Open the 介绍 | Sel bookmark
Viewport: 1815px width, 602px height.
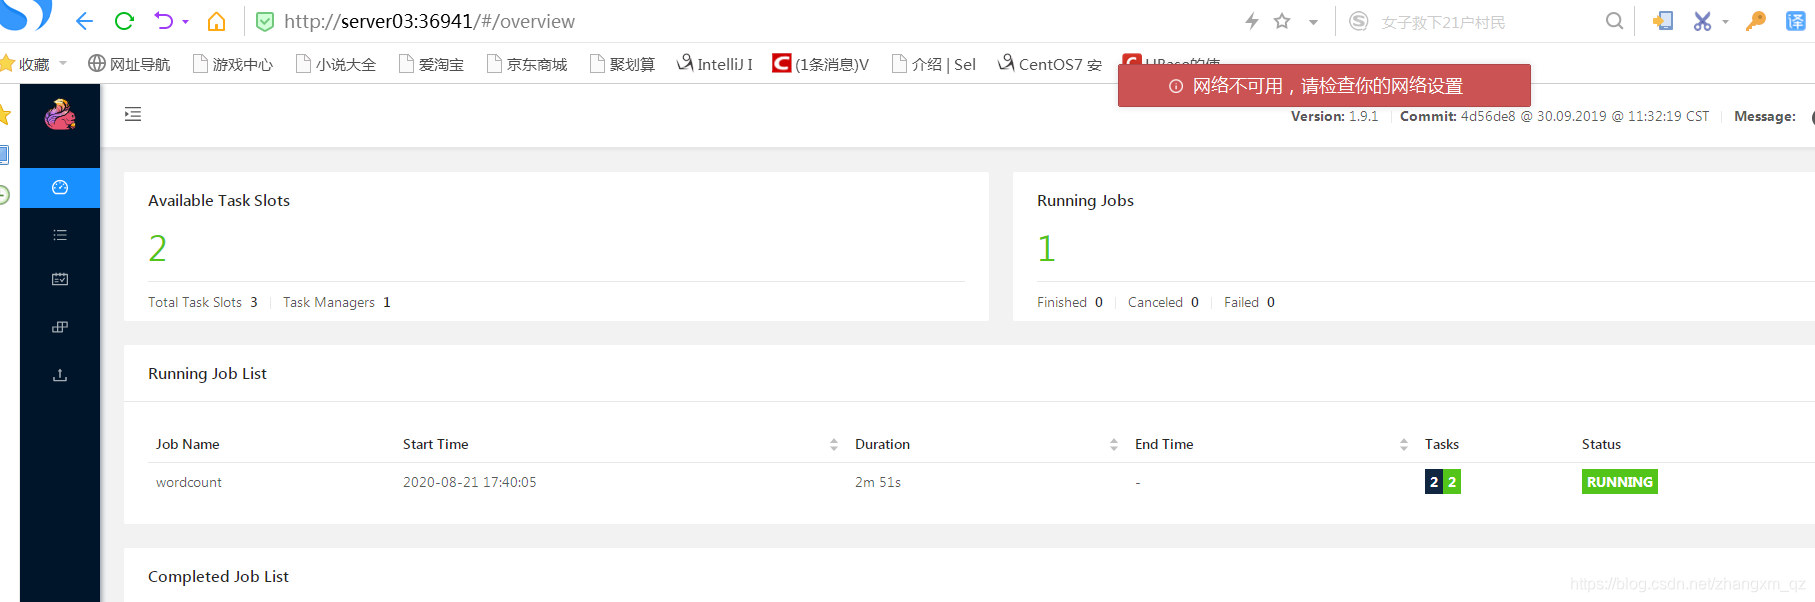(934, 64)
